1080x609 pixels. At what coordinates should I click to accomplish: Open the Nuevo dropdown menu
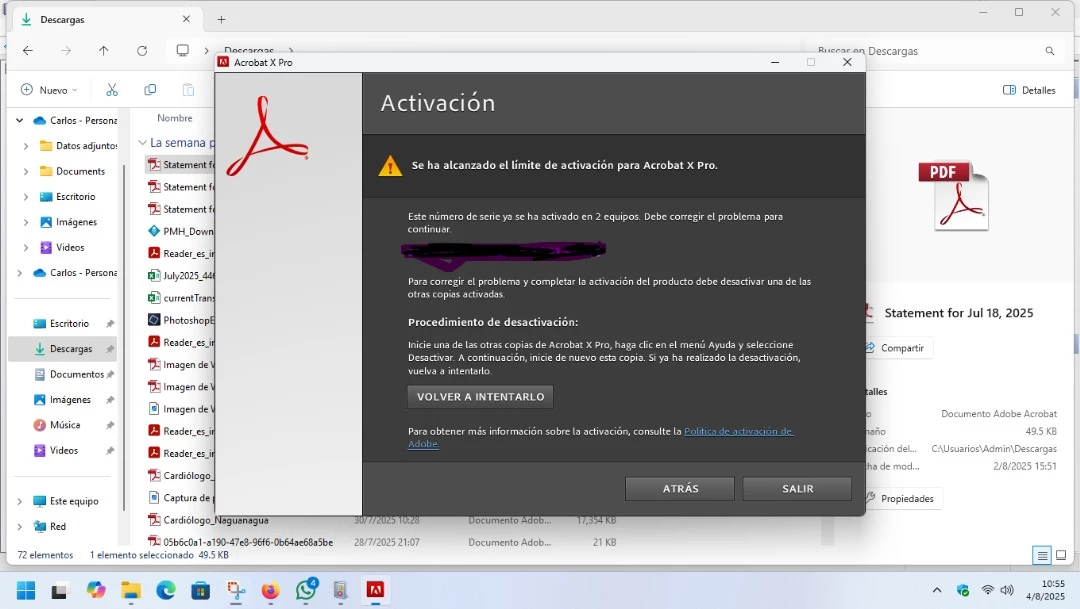click(49, 90)
